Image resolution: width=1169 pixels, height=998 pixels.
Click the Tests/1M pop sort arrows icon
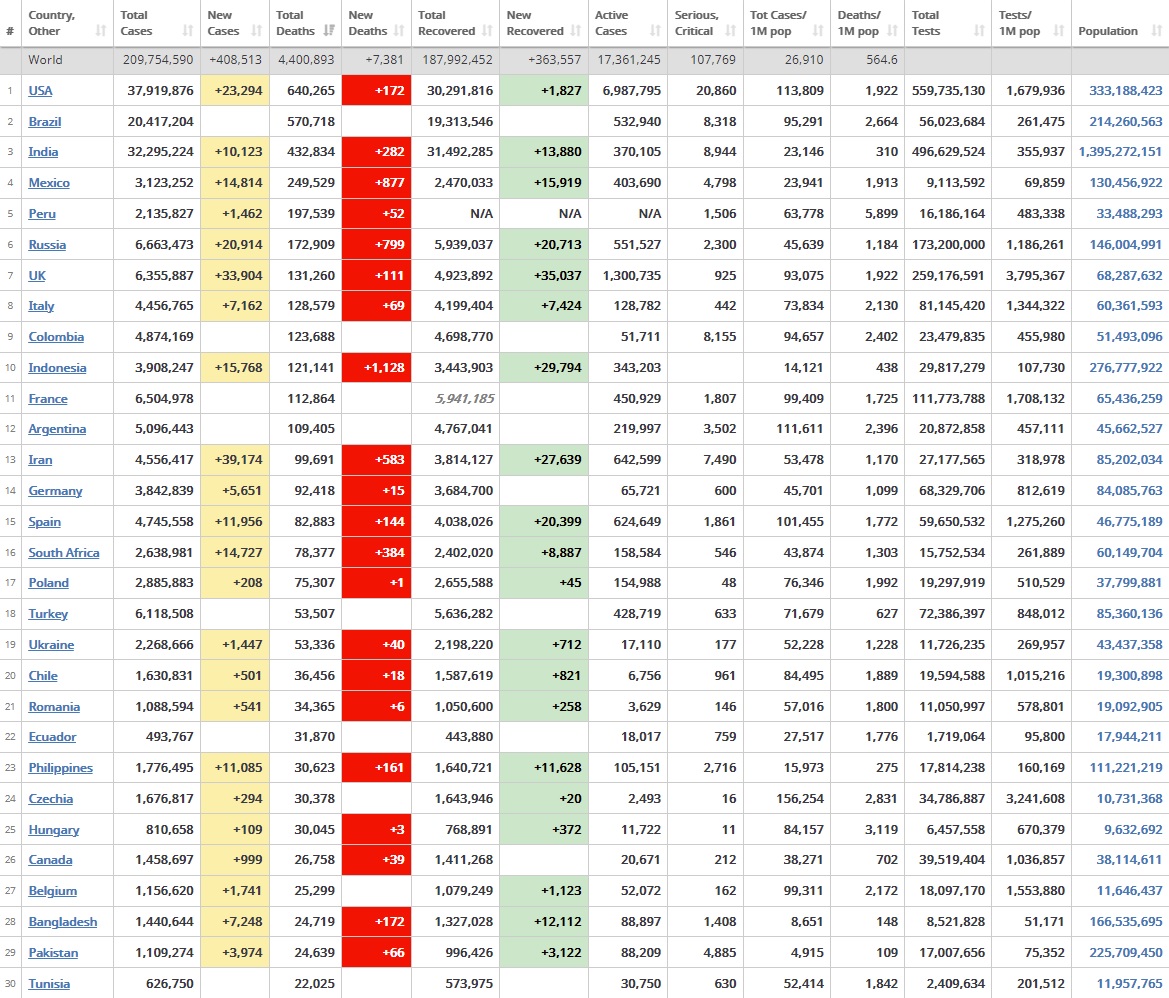[1059, 31]
